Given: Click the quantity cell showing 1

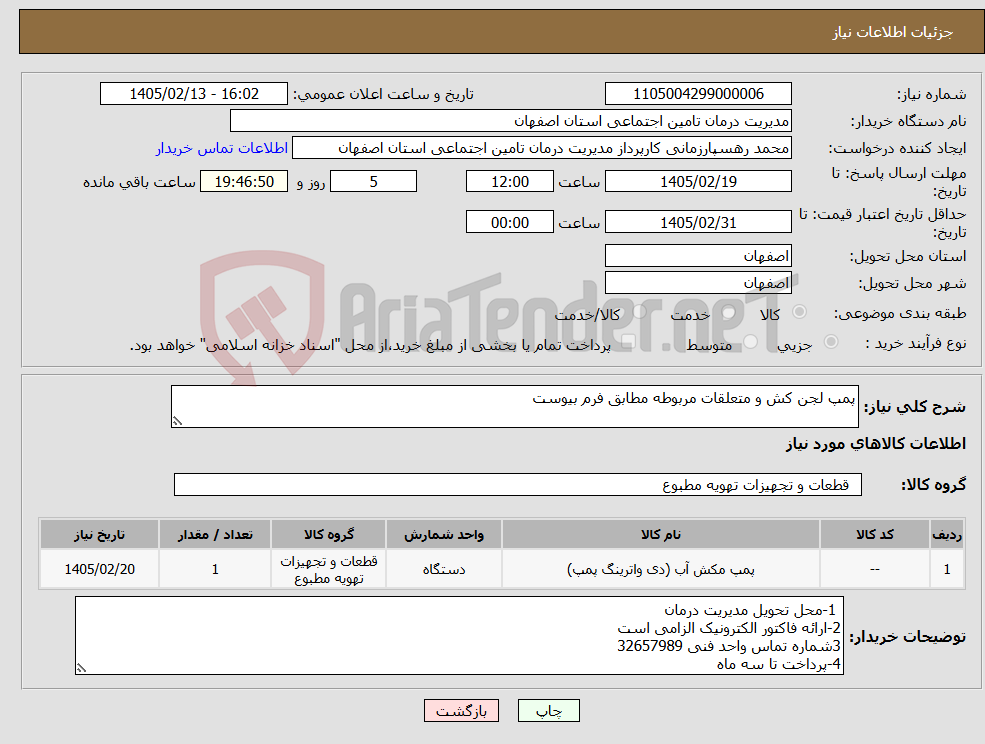Looking at the screenshot, I should tap(215, 569).
